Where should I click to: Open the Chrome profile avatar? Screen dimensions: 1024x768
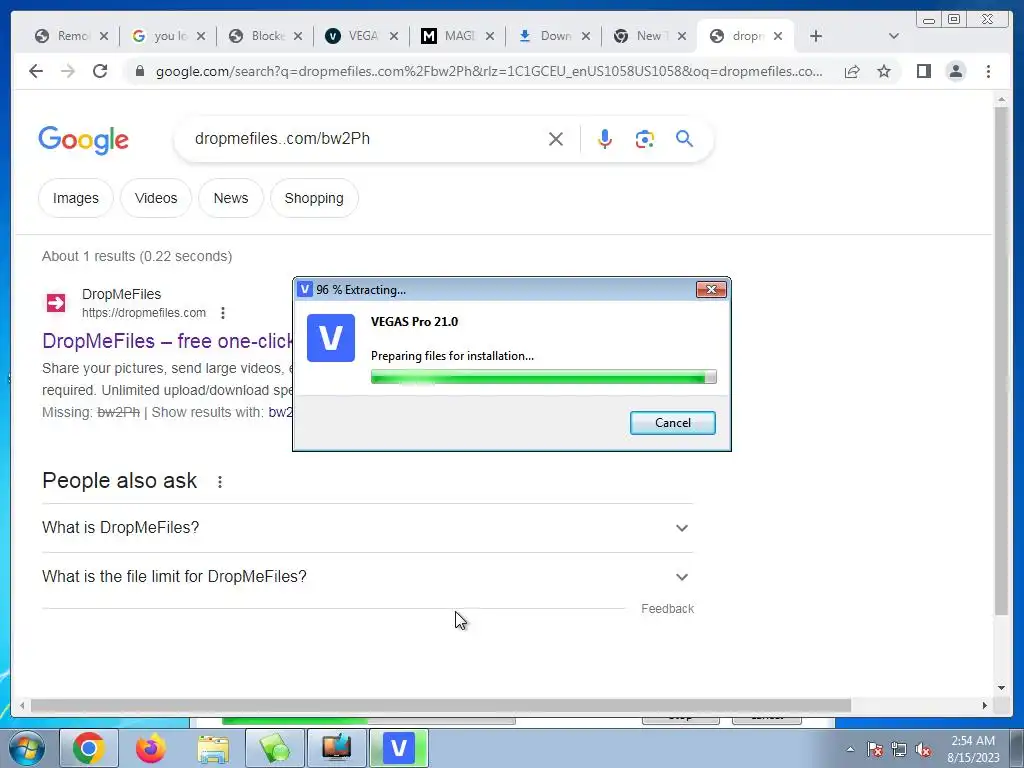tap(955, 71)
